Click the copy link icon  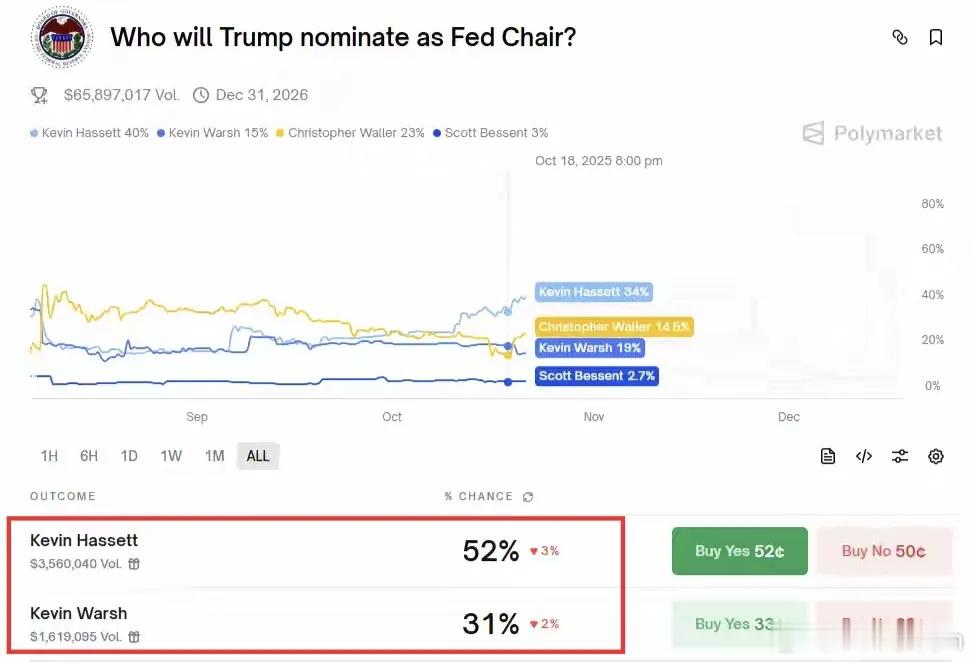point(900,37)
